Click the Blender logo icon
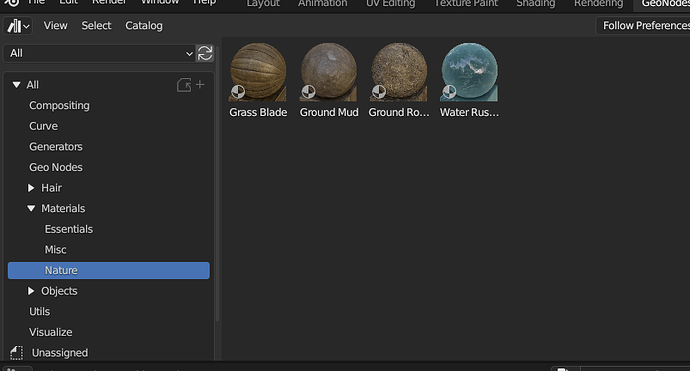690x371 pixels. pos(12,3)
